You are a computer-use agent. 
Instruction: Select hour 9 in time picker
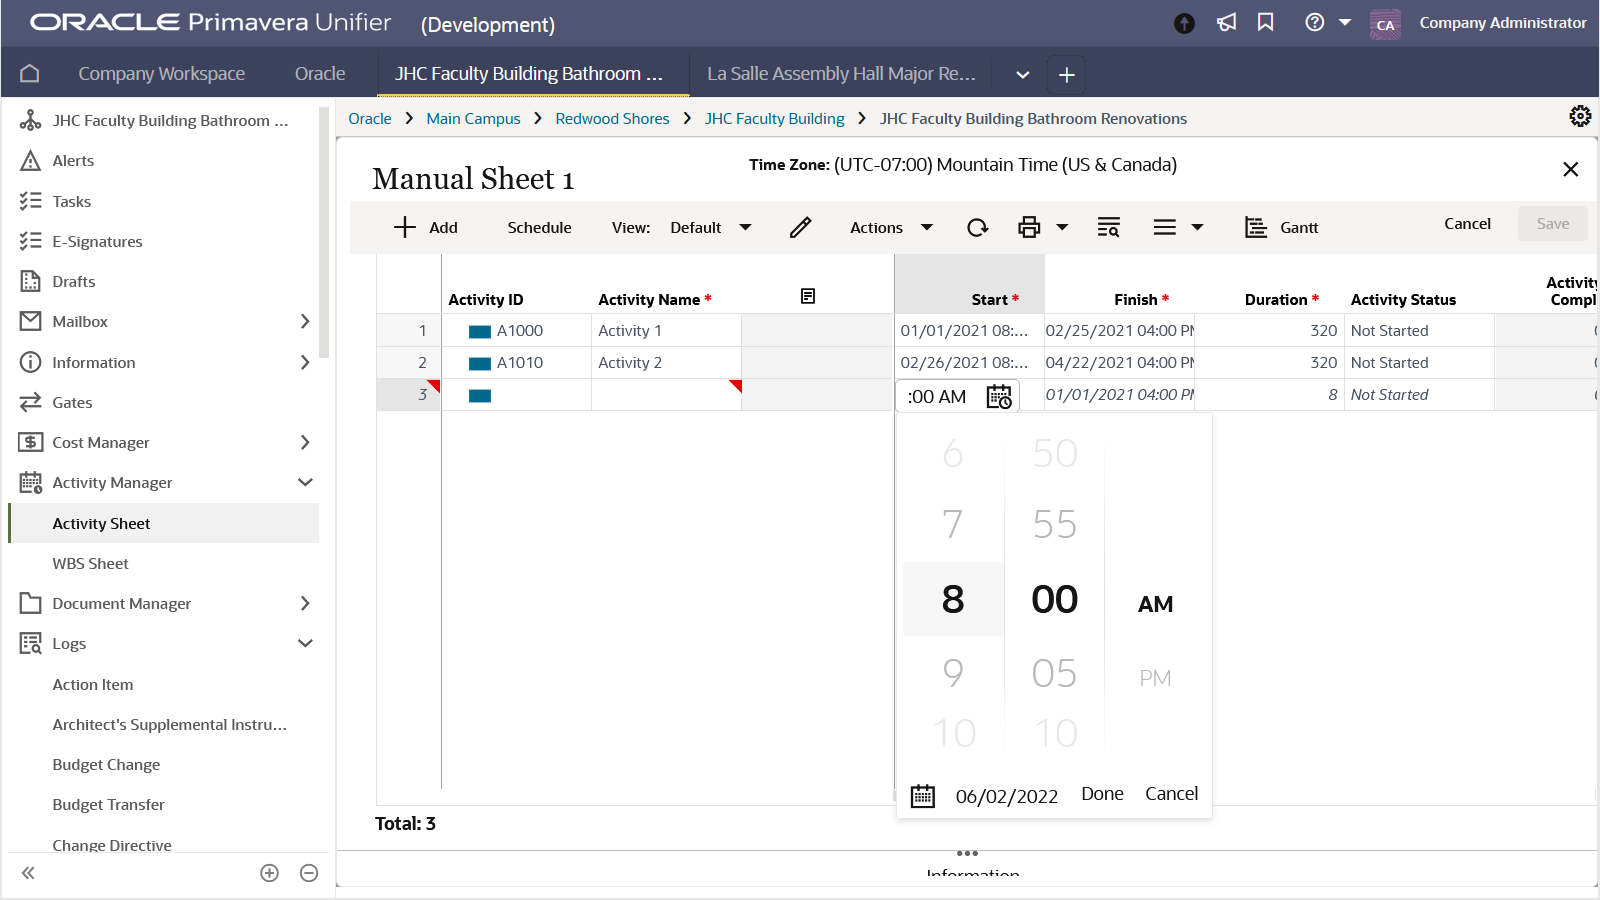point(953,672)
